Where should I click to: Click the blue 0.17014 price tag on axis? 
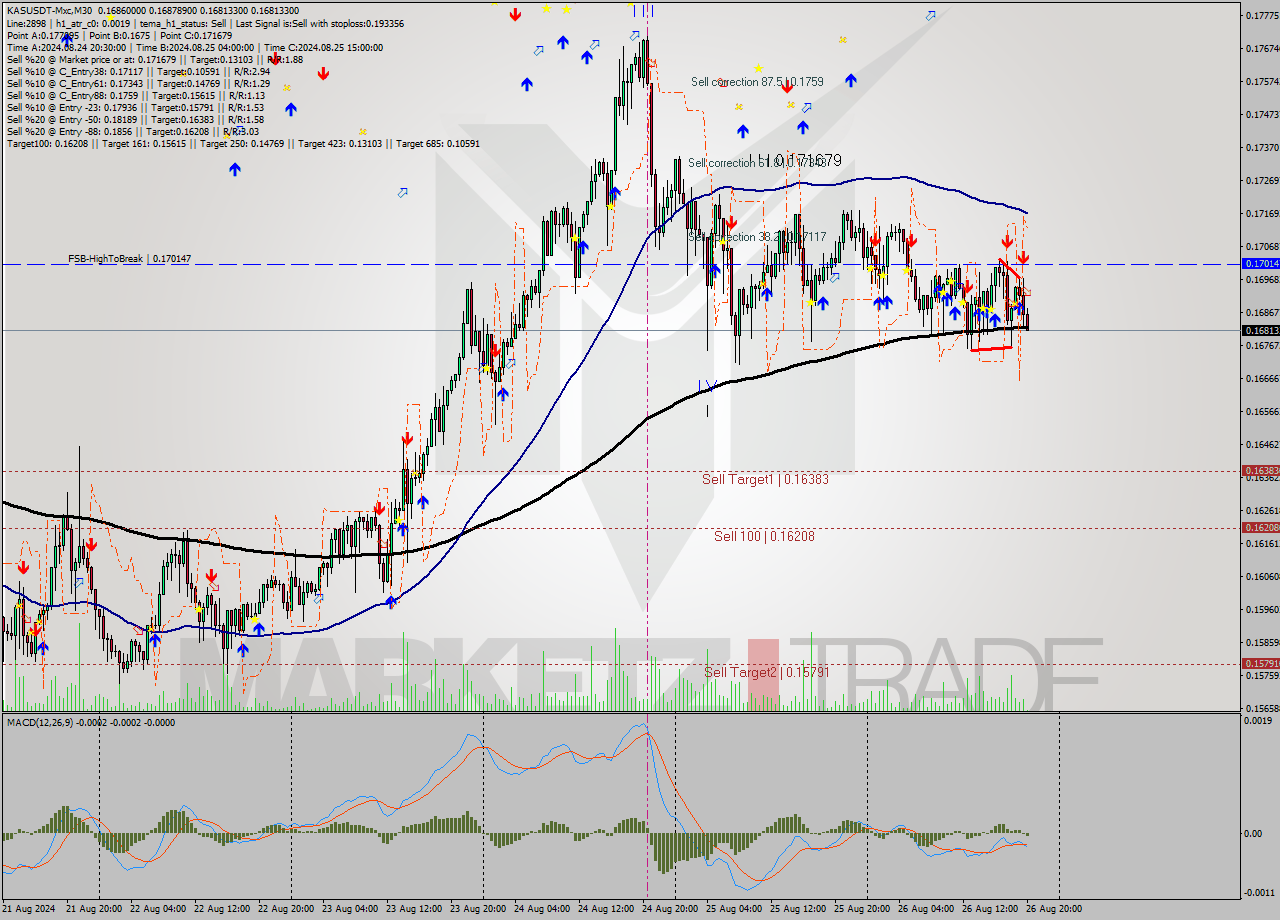coord(1260,264)
